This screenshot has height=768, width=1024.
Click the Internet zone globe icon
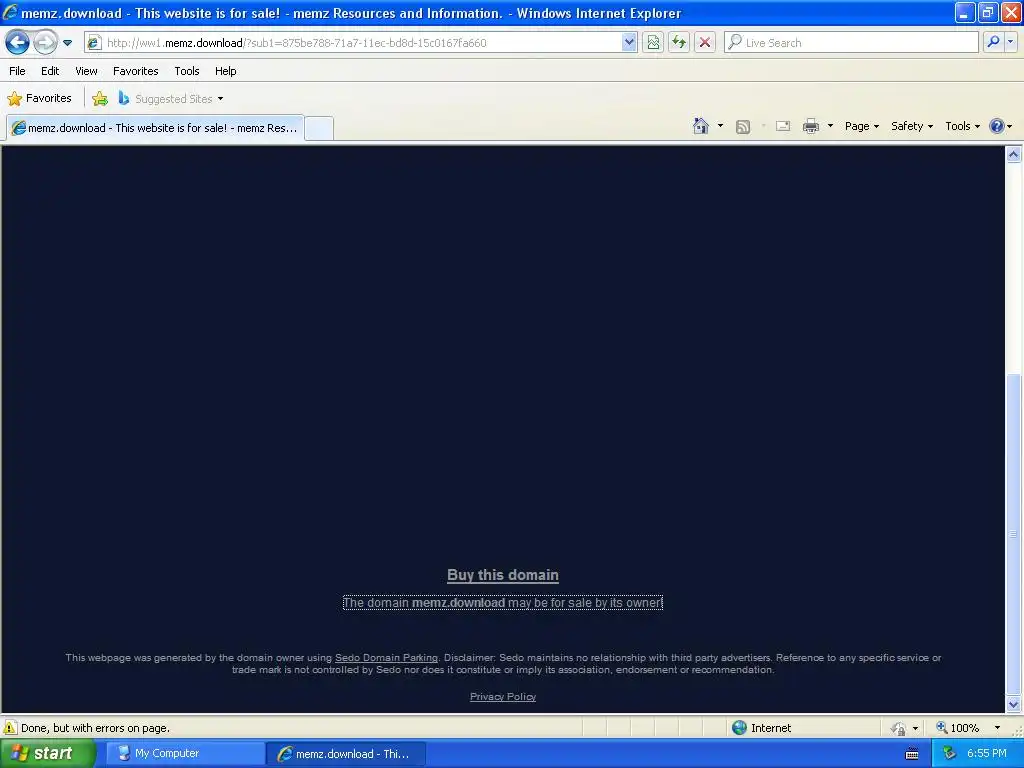[739, 728]
